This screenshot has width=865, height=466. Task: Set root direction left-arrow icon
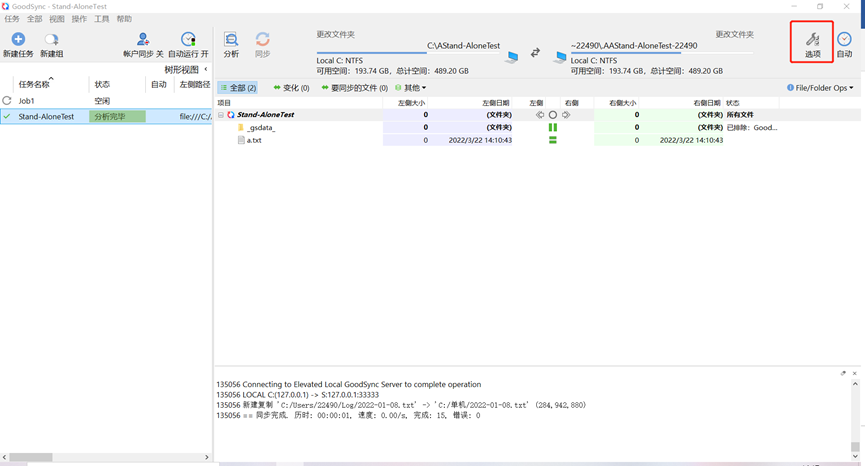point(540,115)
